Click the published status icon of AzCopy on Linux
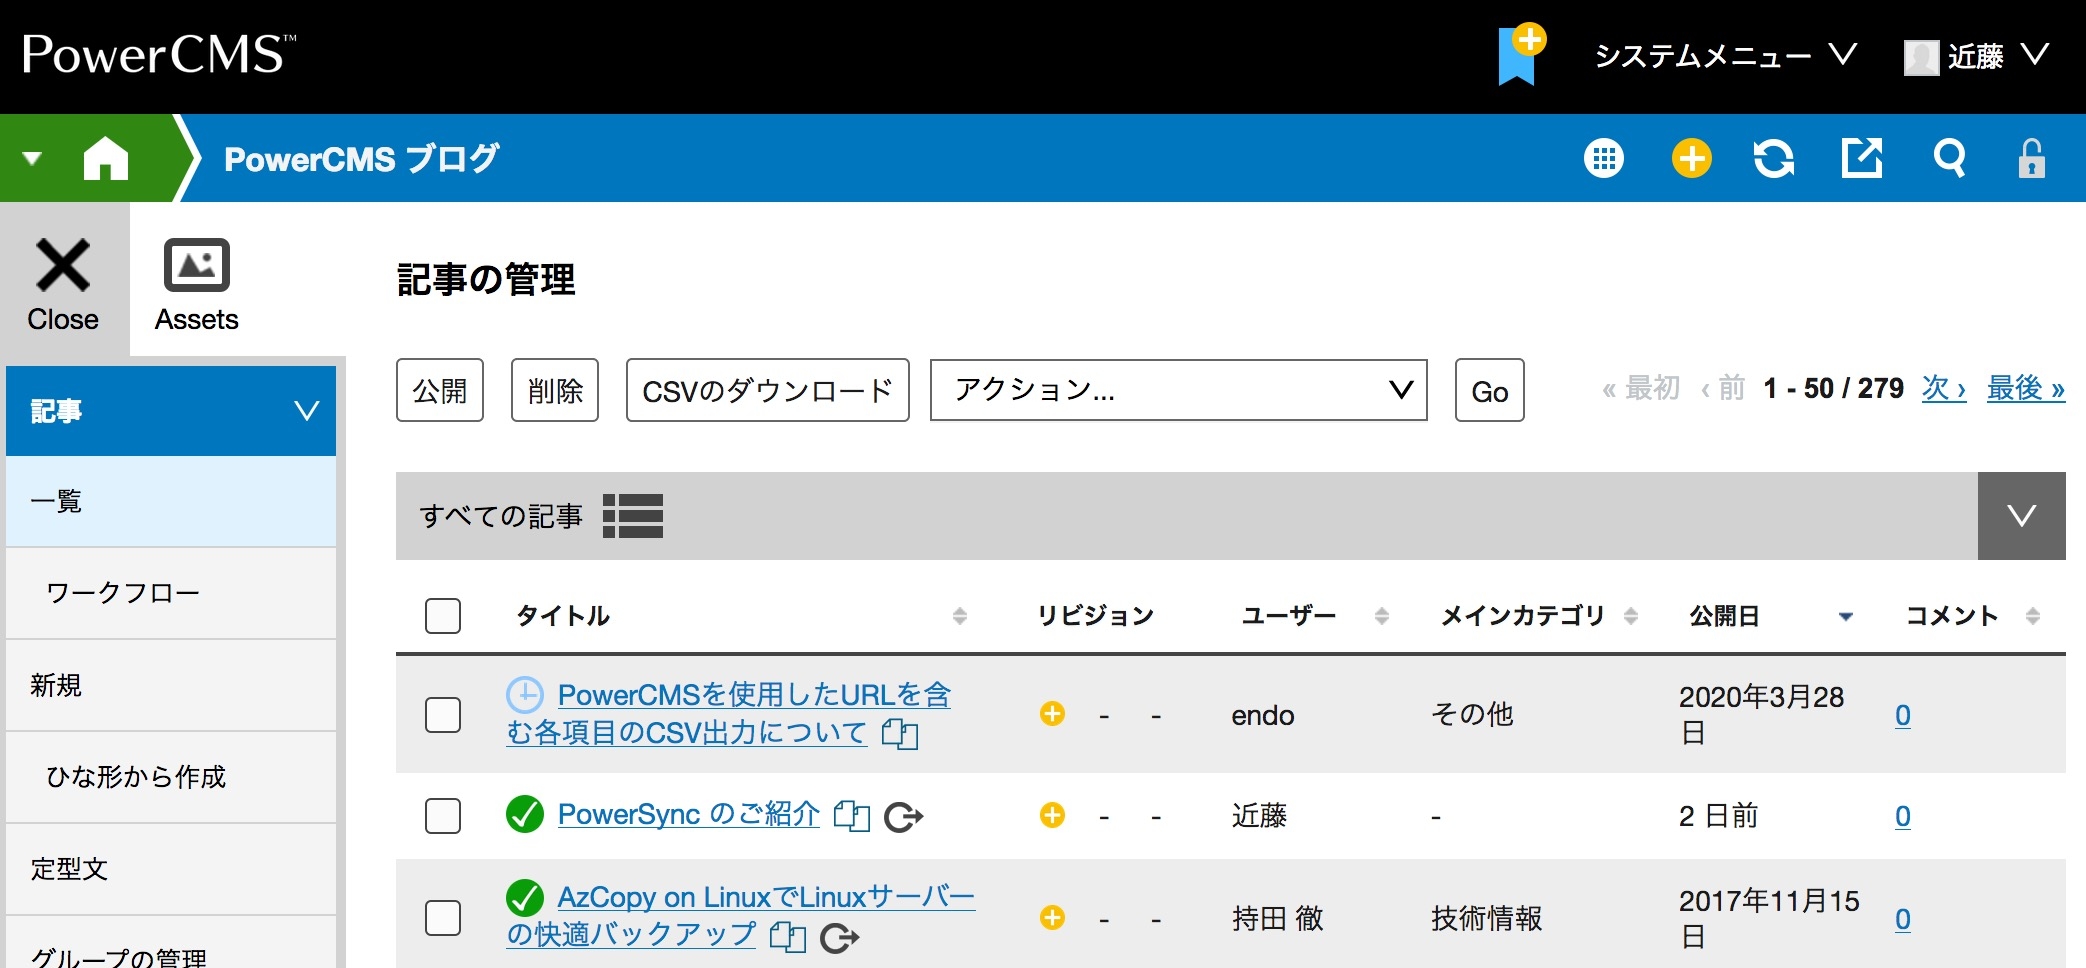This screenshot has width=2086, height=968. coord(525,898)
